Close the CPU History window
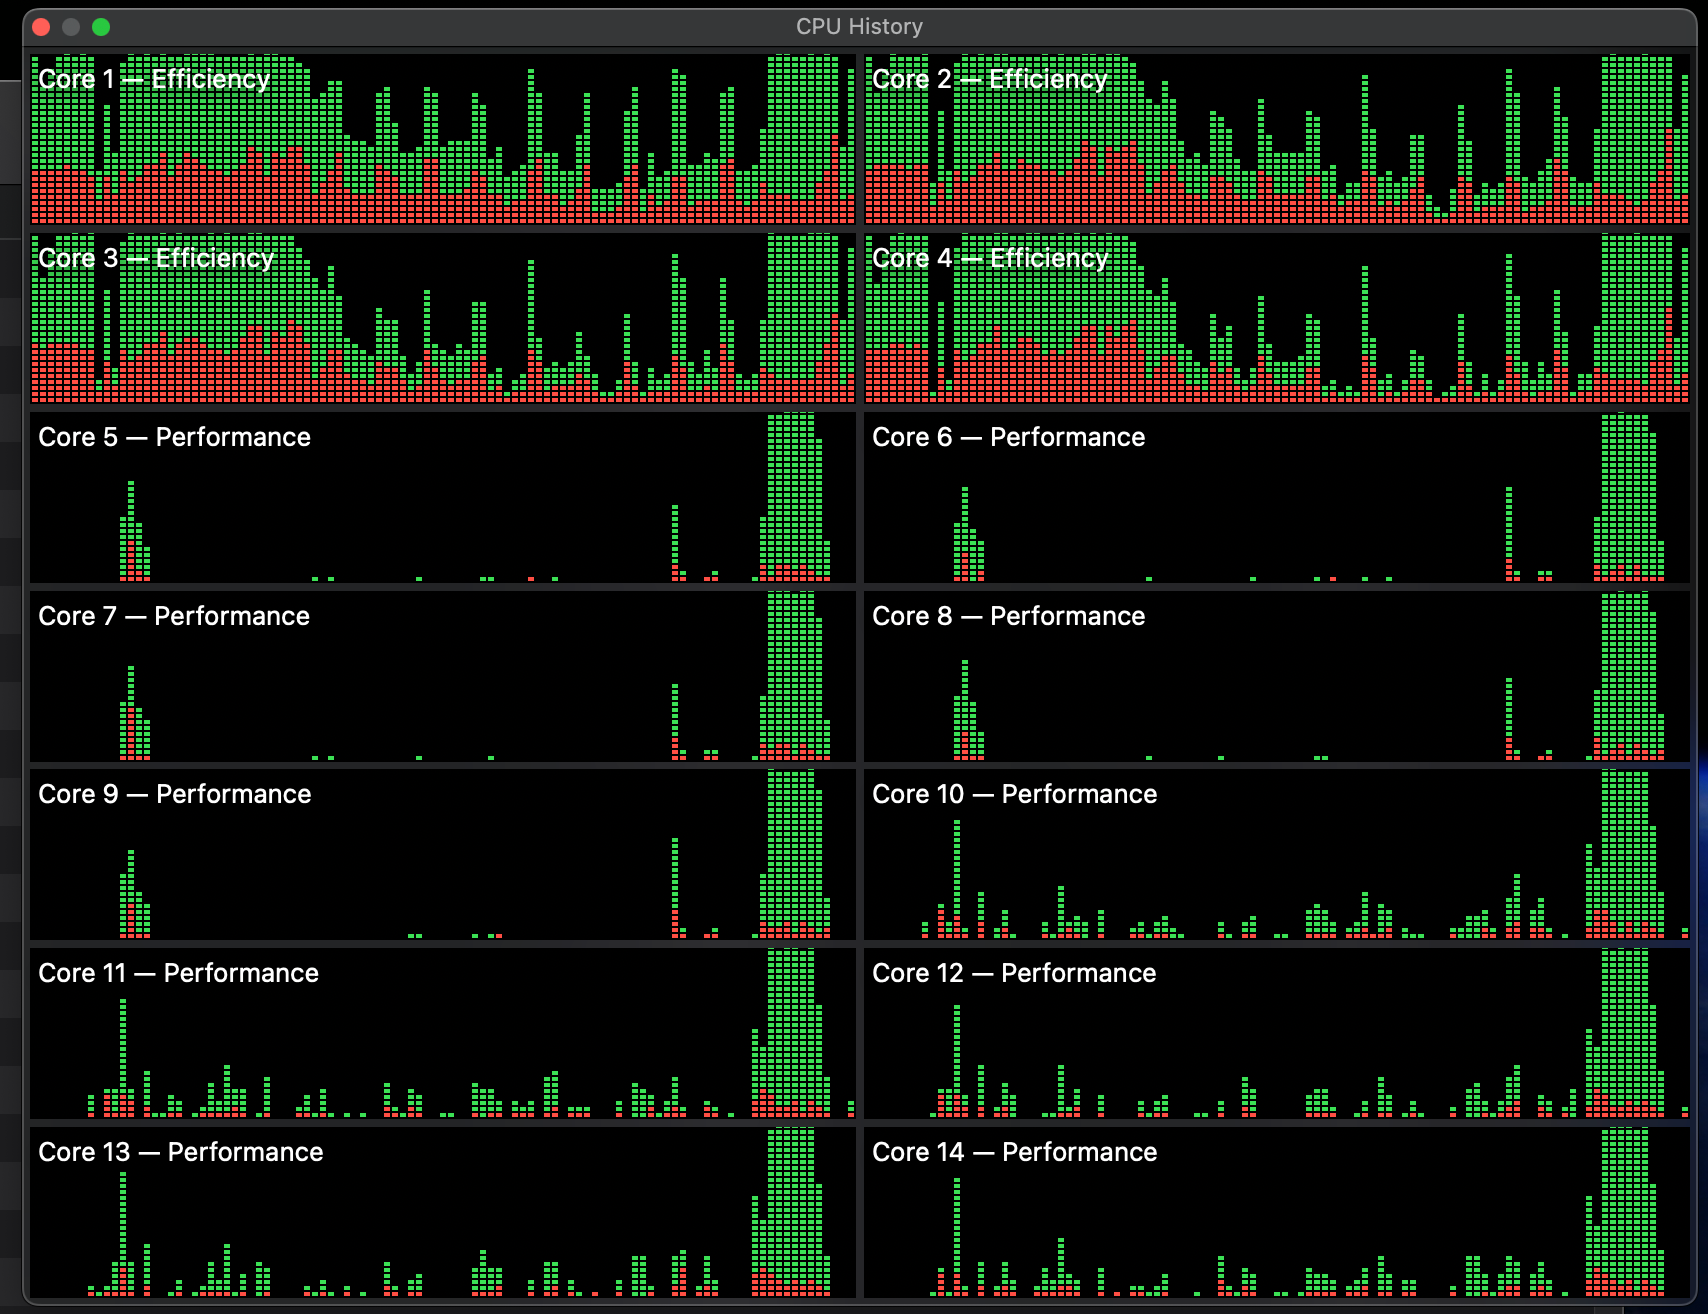 tap(41, 27)
